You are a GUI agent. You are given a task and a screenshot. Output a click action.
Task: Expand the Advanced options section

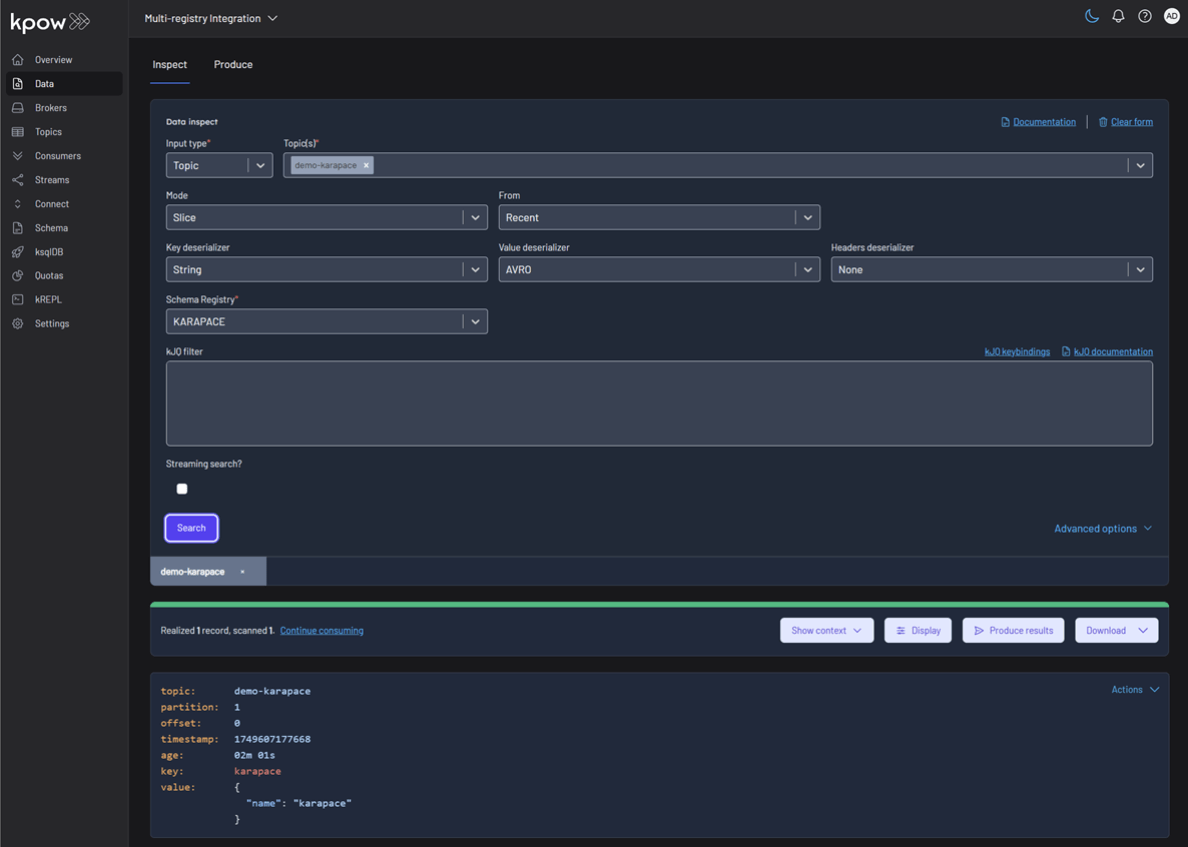(x=1101, y=528)
